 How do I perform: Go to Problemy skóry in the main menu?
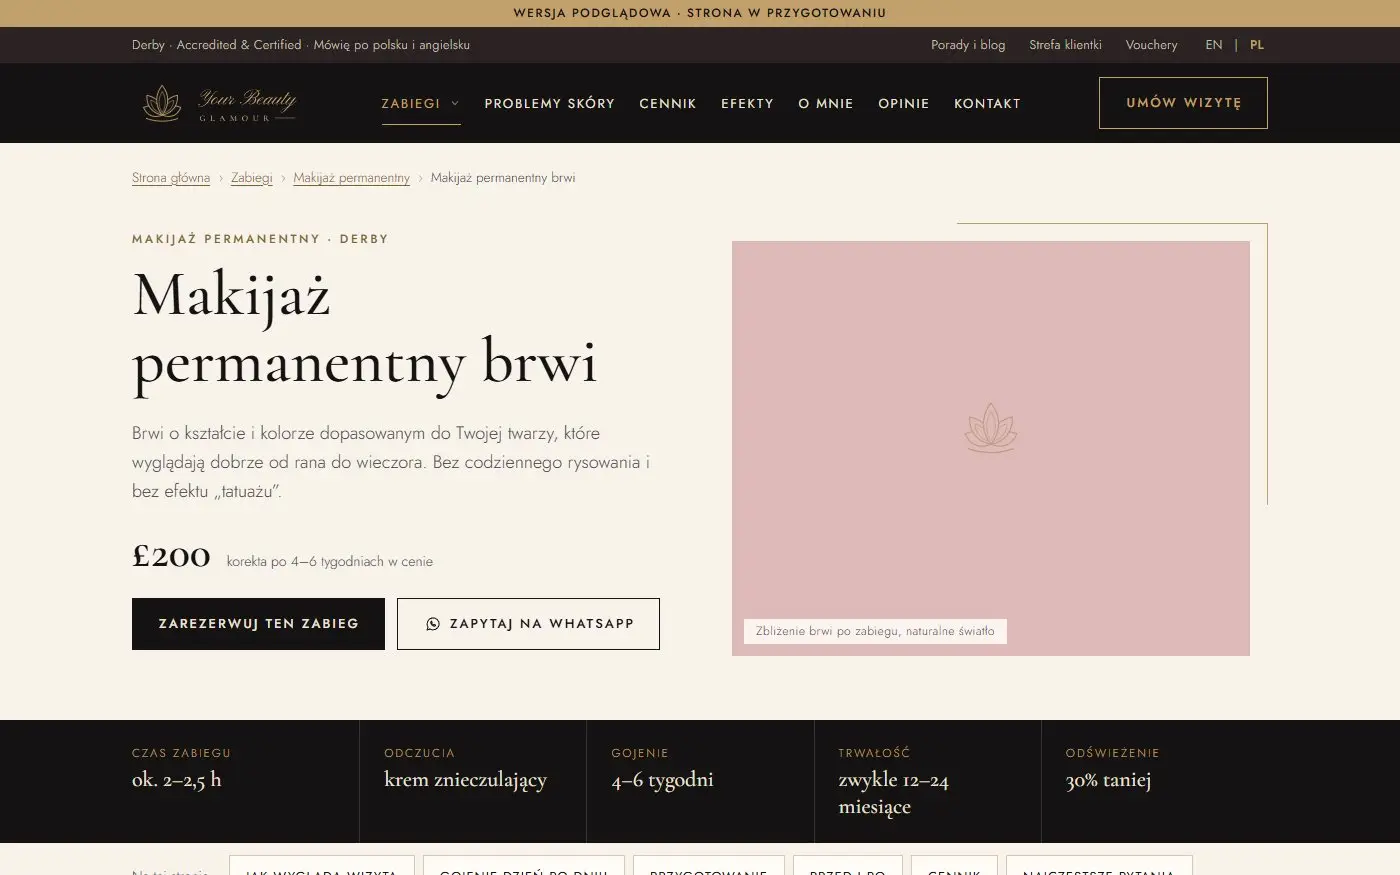[x=550, y=103]
